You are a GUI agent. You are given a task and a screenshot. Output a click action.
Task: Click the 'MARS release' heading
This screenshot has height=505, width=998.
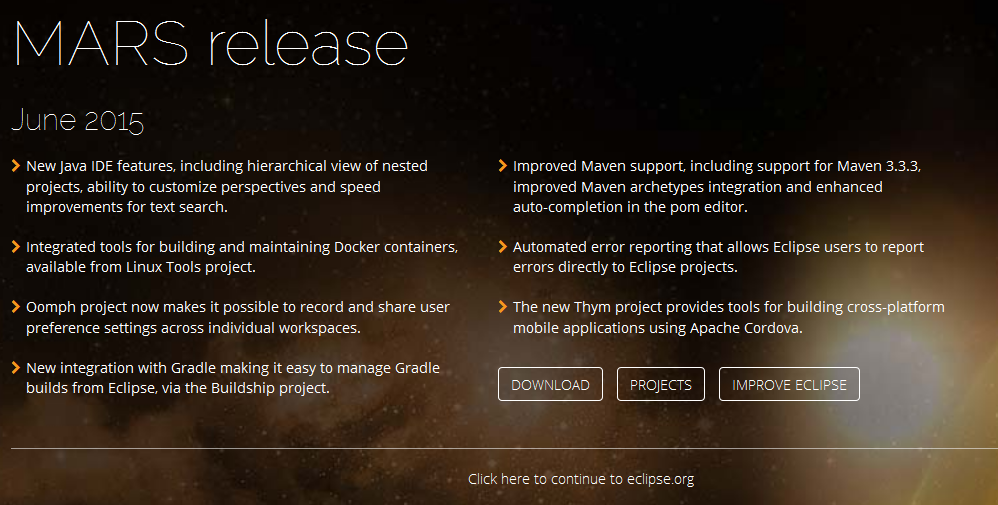[x=211, y=43]
